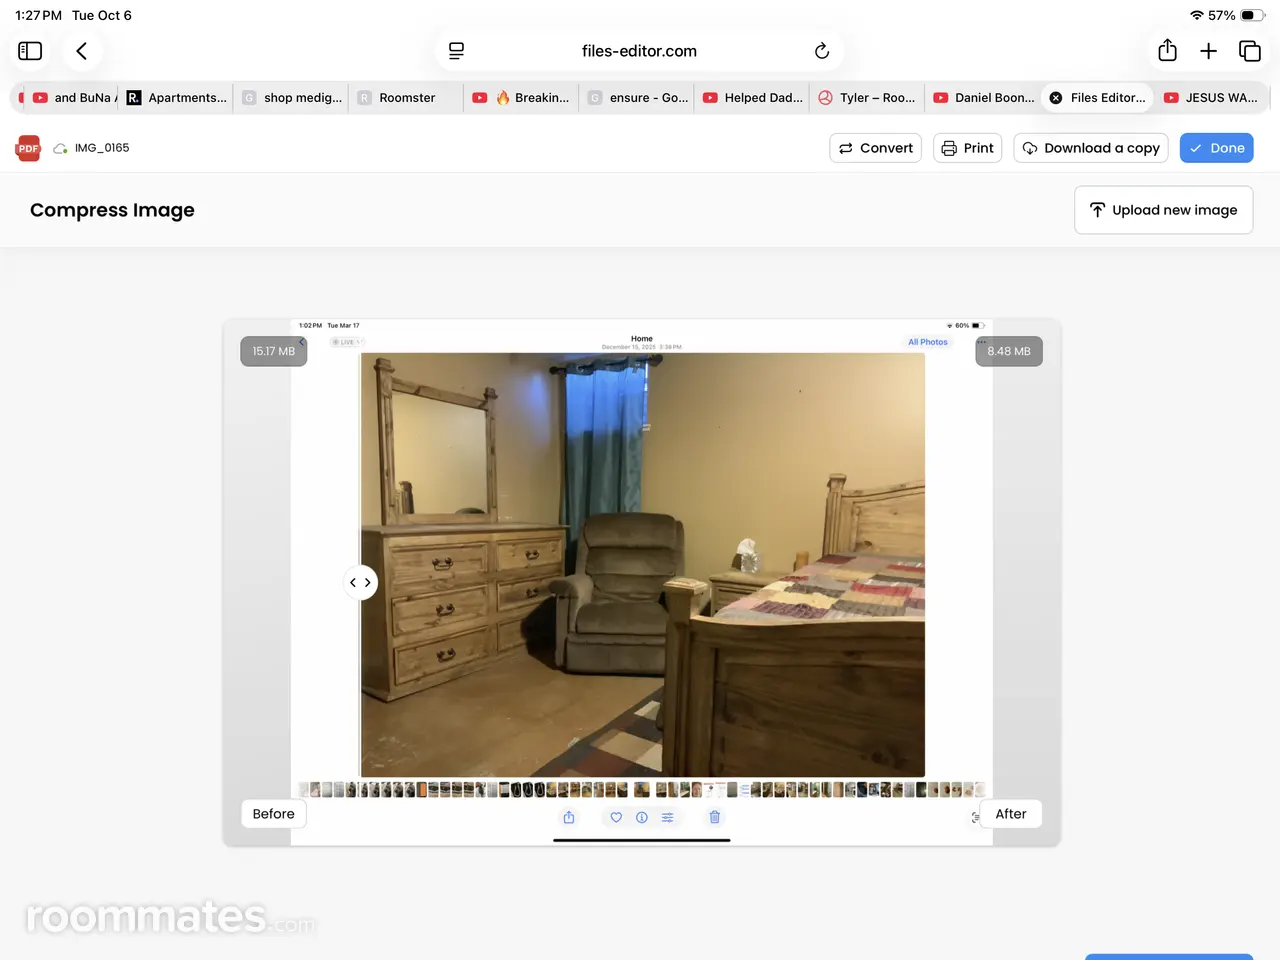Add a new Safari tab

pos(1208,51)
